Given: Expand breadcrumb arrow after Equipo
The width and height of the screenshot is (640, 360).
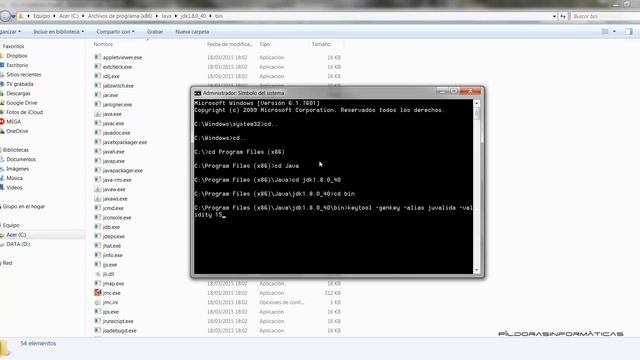Looking at the screenshot, I should (55, 16).
